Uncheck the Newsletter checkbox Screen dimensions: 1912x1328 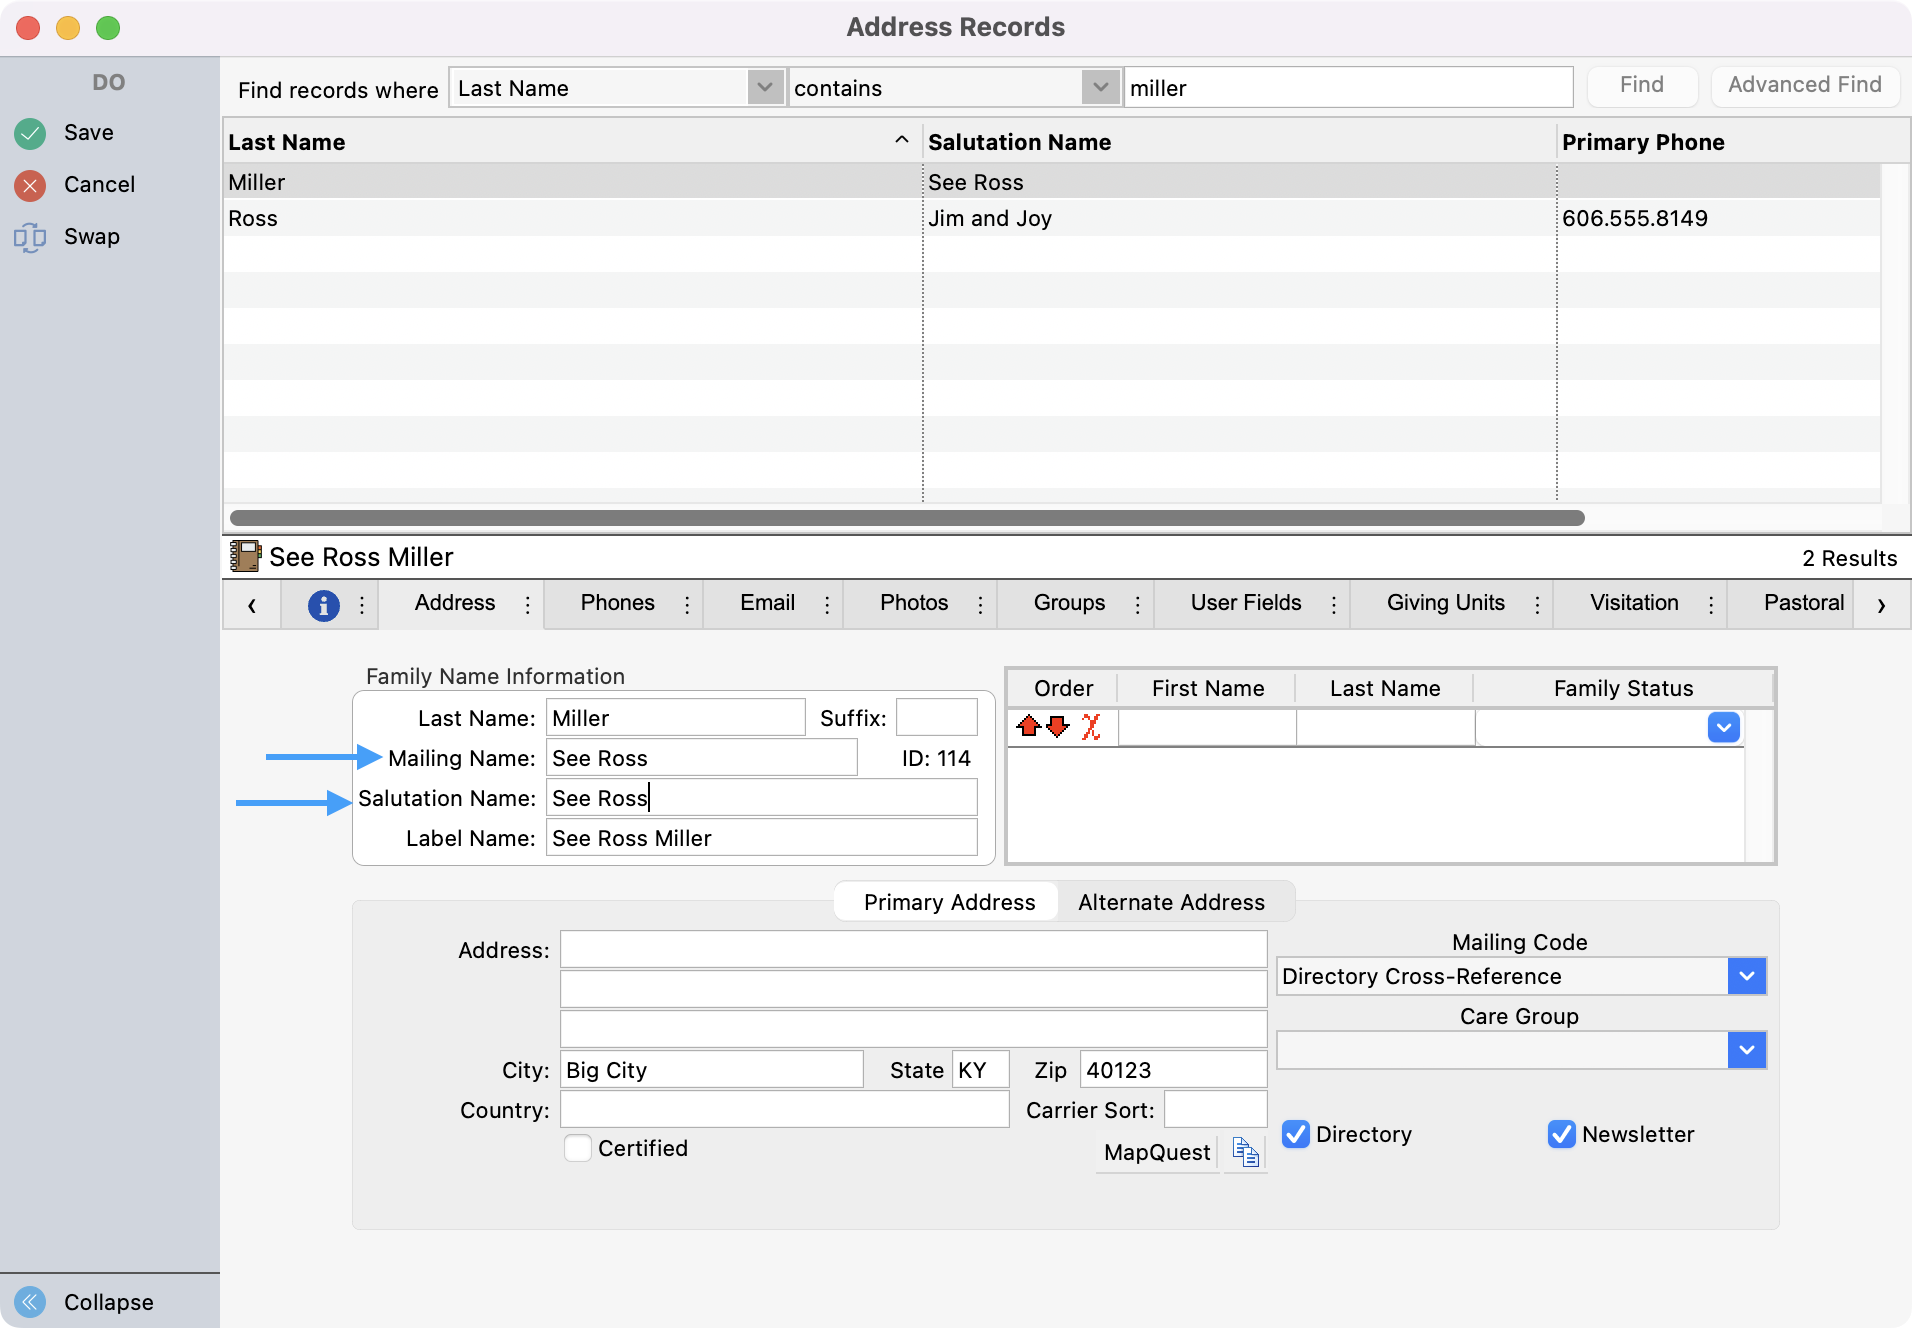coord(1562,1134)
